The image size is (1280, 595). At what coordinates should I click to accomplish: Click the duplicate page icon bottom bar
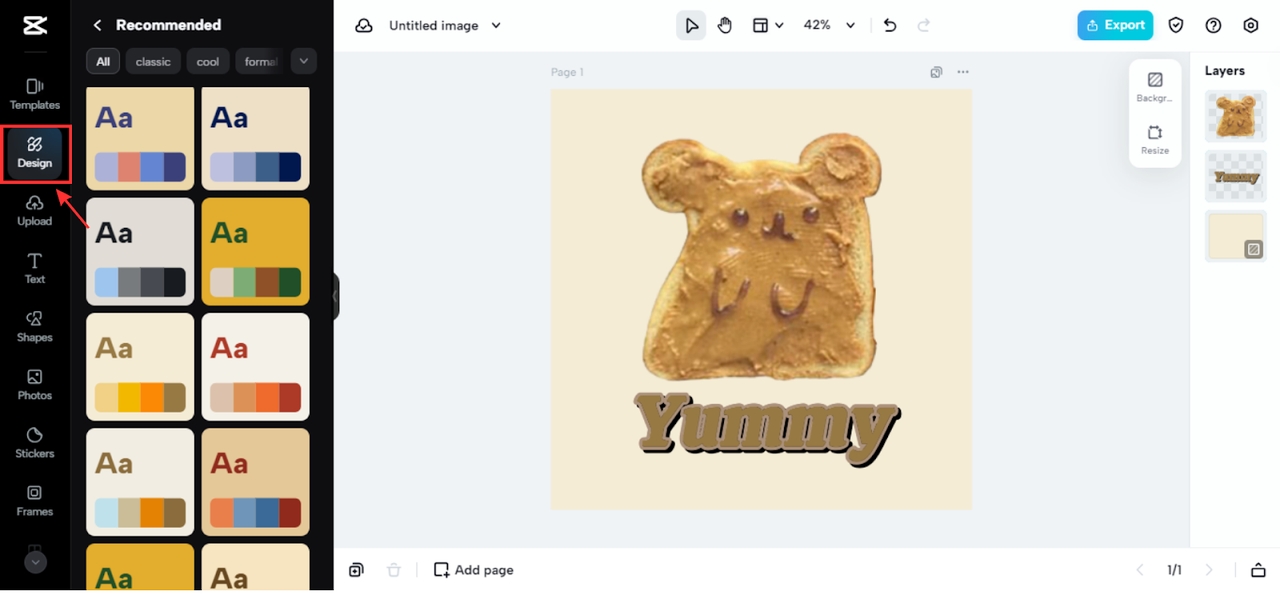pos(356,570)
